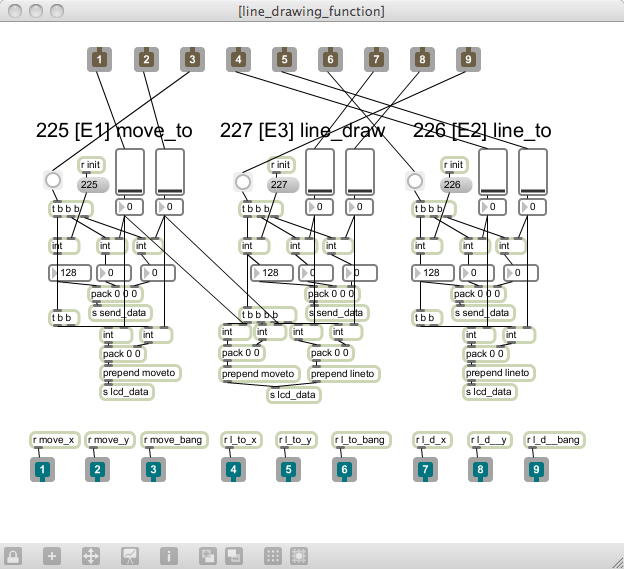Viewport: 624px width, 569px height.
Task: Click the lock patcher icon in bottom toolbar
Action: (13, 556)
